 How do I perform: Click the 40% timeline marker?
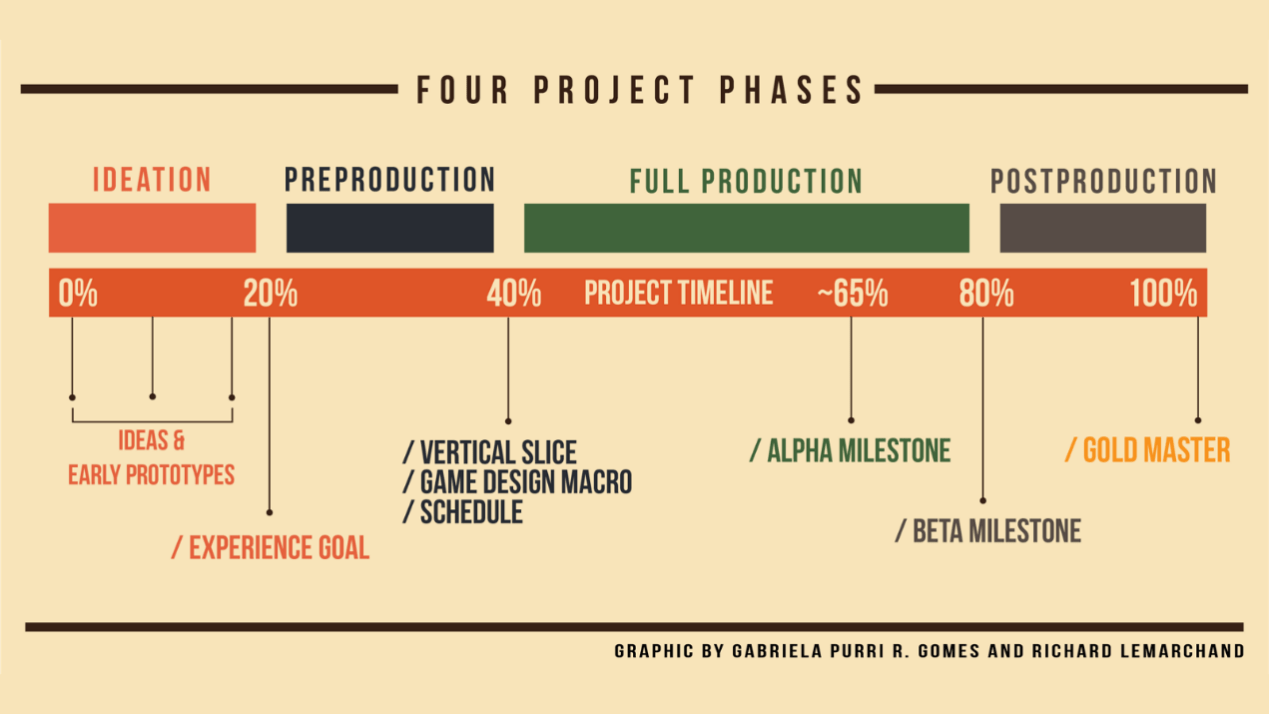click(x=514, y=293)
